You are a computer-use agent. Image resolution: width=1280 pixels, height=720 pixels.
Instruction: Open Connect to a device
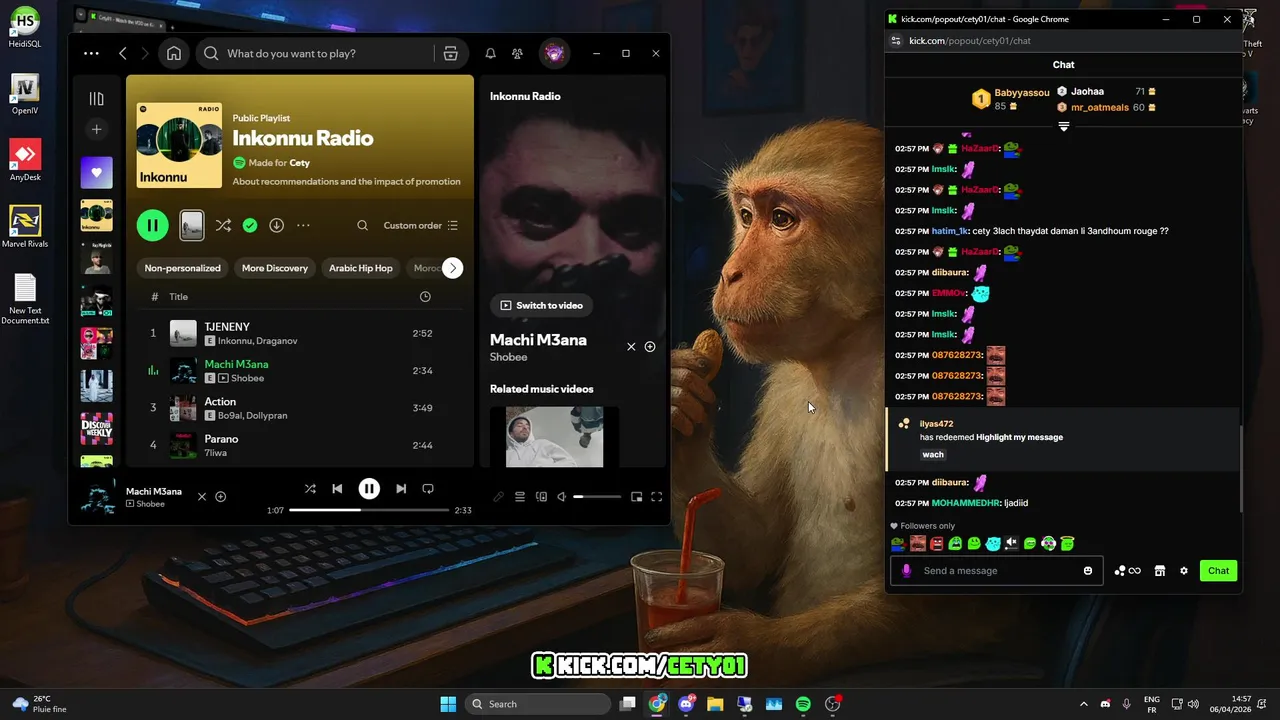pos(541,497)
